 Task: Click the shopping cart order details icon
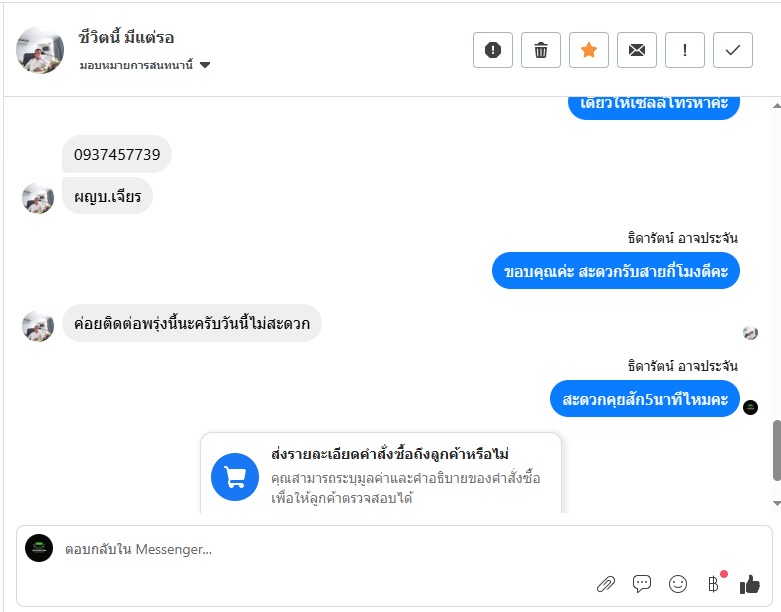(235, 477)
